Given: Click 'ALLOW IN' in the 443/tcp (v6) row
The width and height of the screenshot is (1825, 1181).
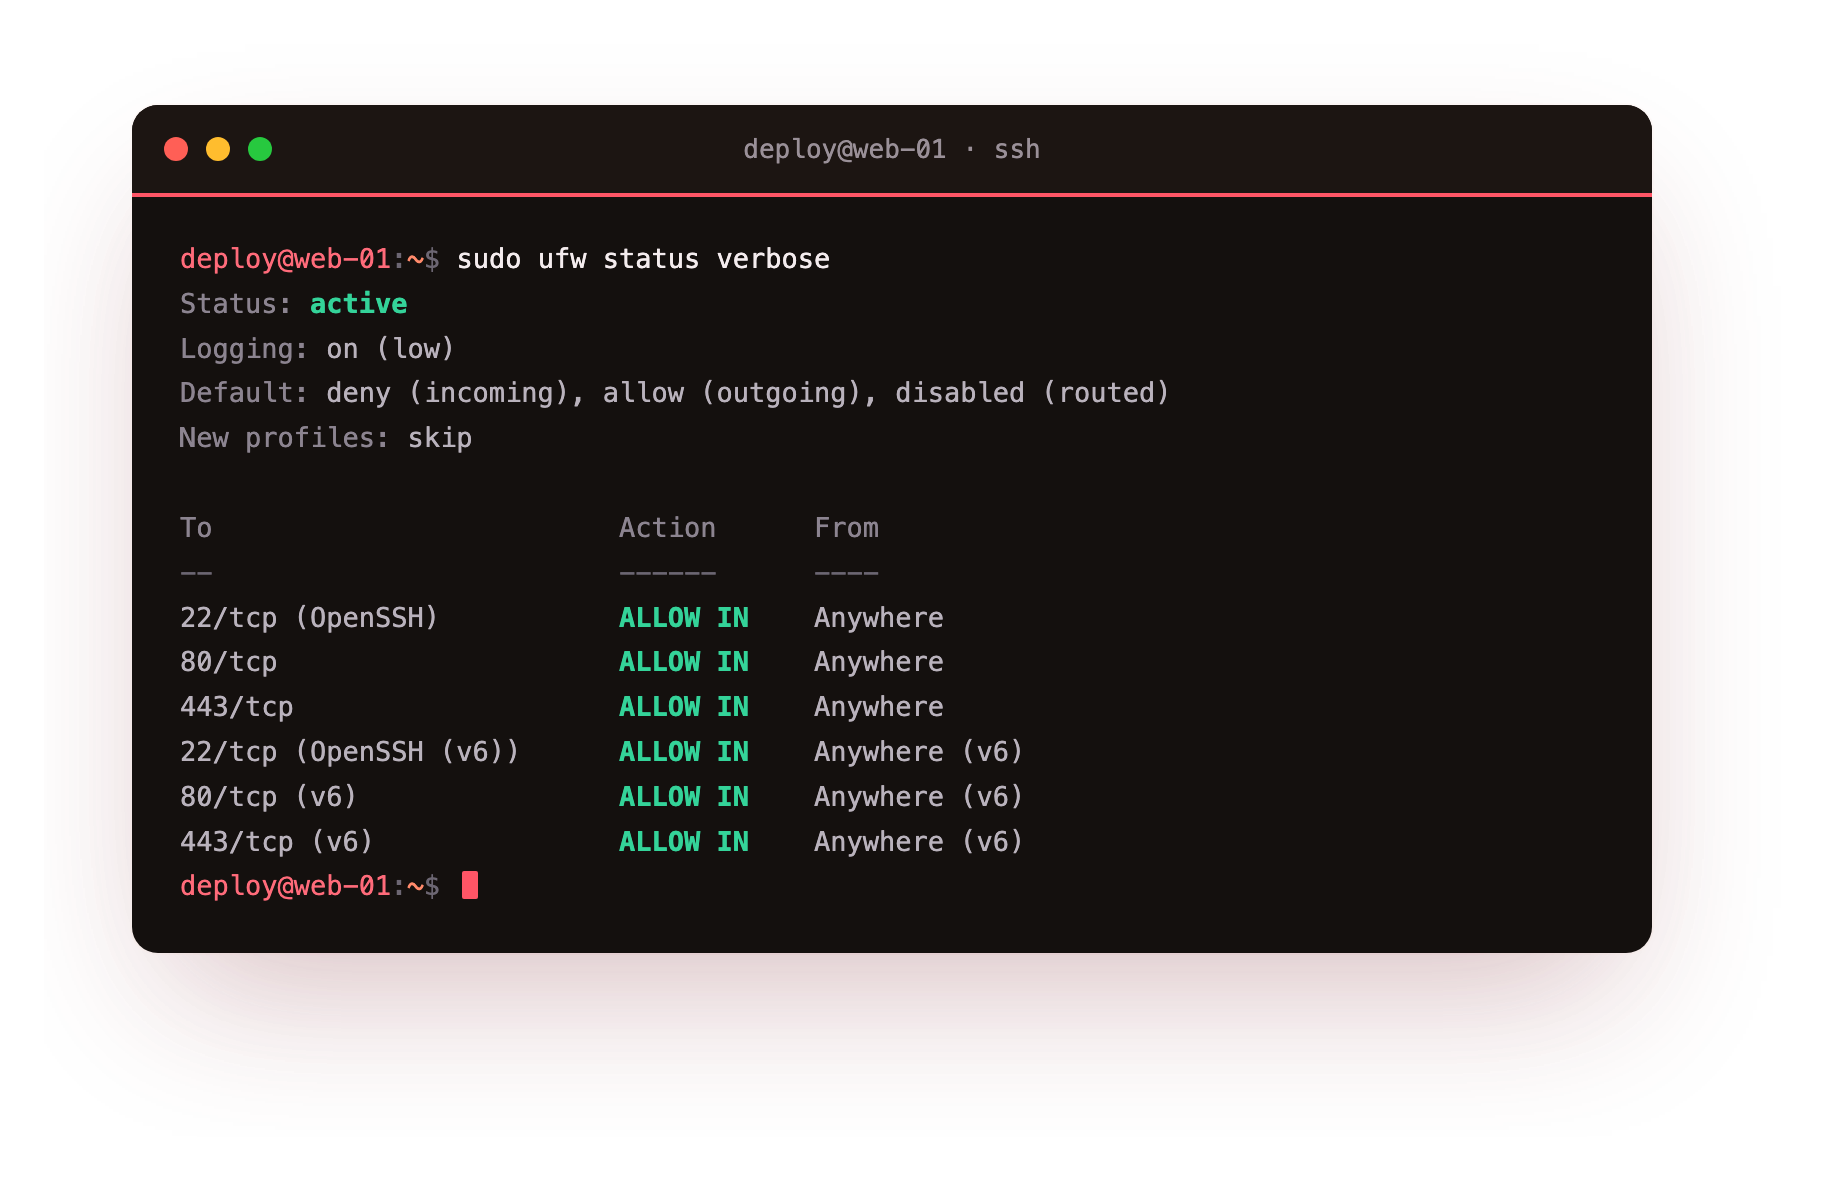Looking at the screenshot, I should (x=684, y=842).
